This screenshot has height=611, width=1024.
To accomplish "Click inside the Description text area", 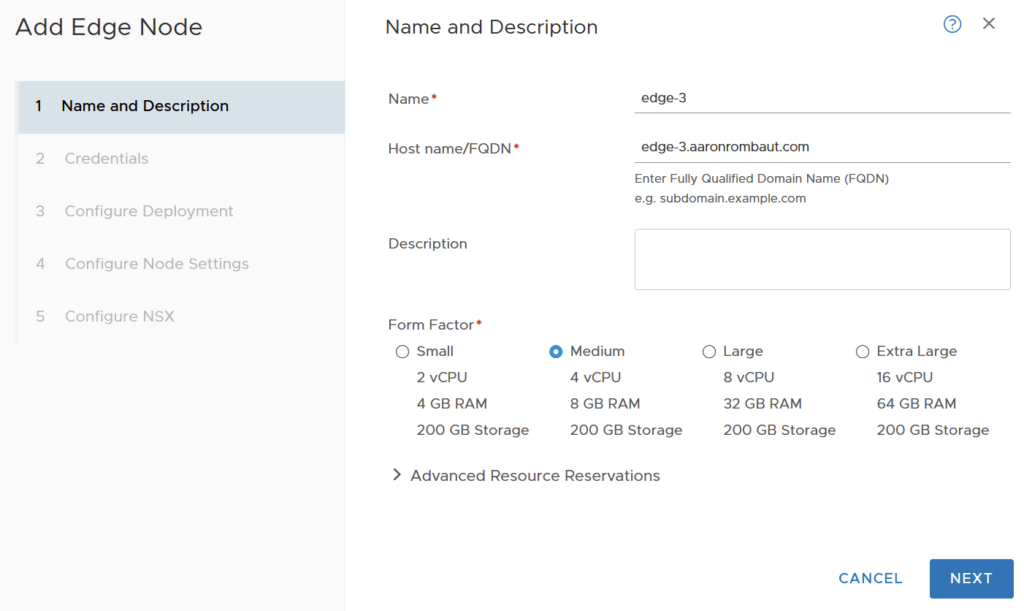I will pyautogui.click(x=822, y=259).
